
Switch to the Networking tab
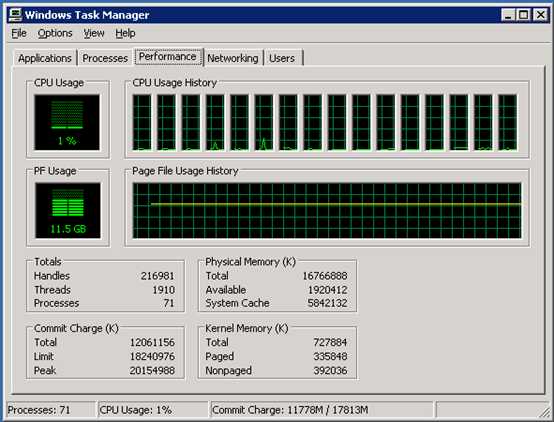pyautogui.click(x=233, y=58)
